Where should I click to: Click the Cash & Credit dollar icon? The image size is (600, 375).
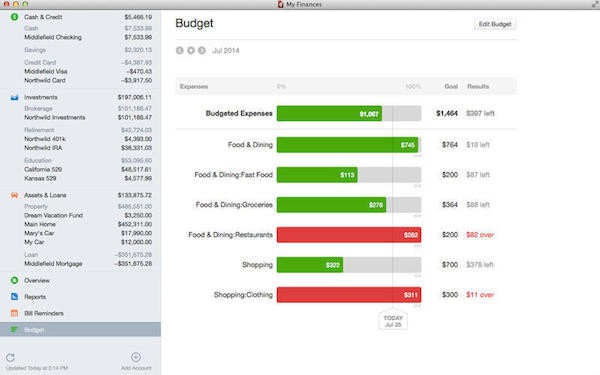pos(15,17)
